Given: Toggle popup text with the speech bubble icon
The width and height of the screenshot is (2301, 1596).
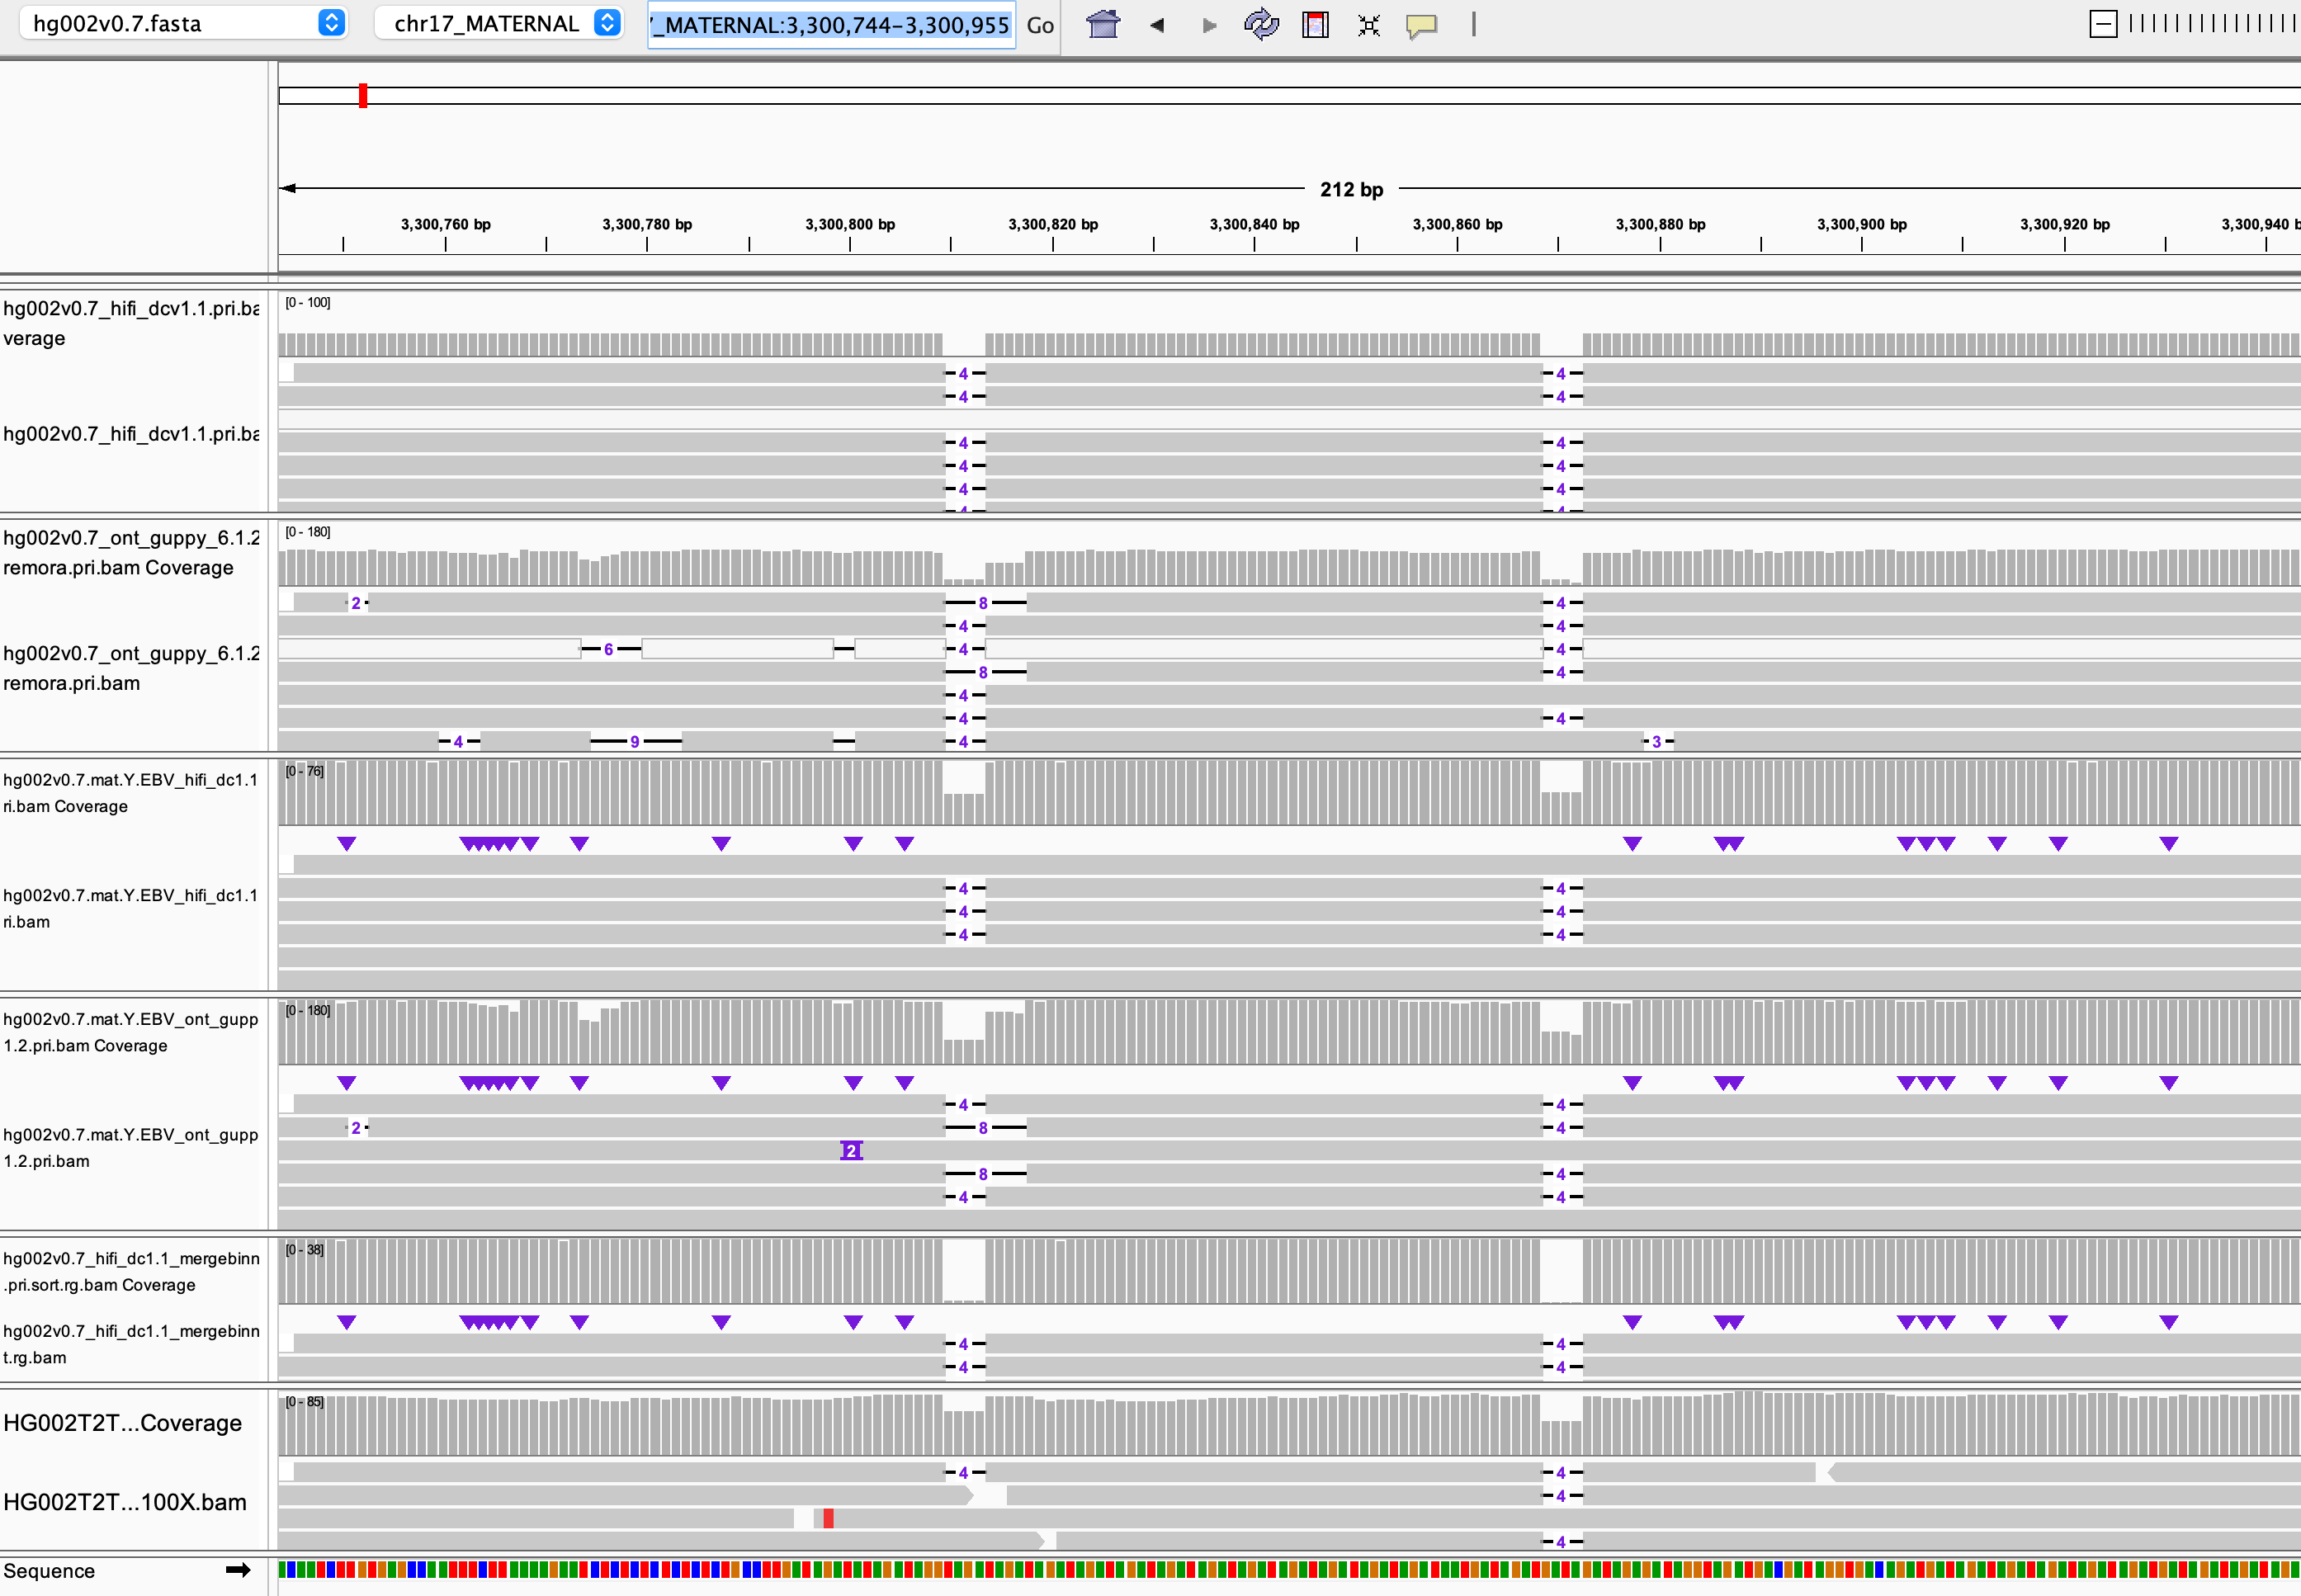Looking at the screenshot, I should pyautogui.click(x=1421, y=24).
